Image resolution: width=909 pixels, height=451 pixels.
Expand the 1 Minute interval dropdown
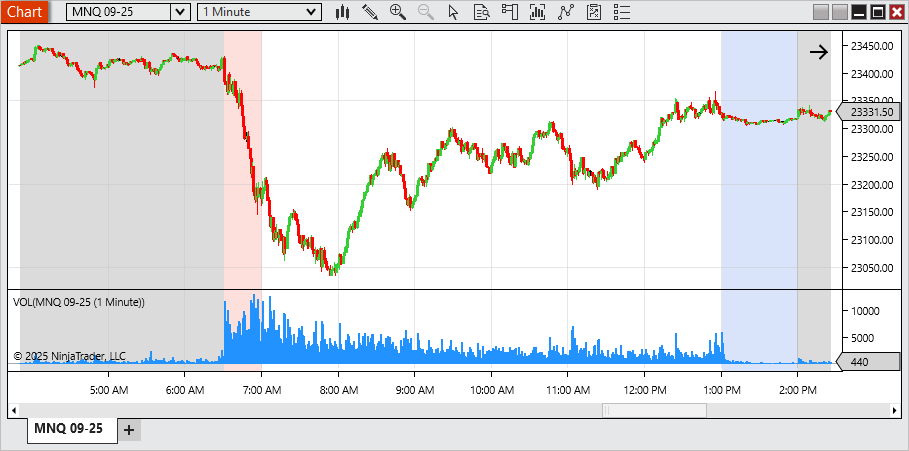click(311, 12)
